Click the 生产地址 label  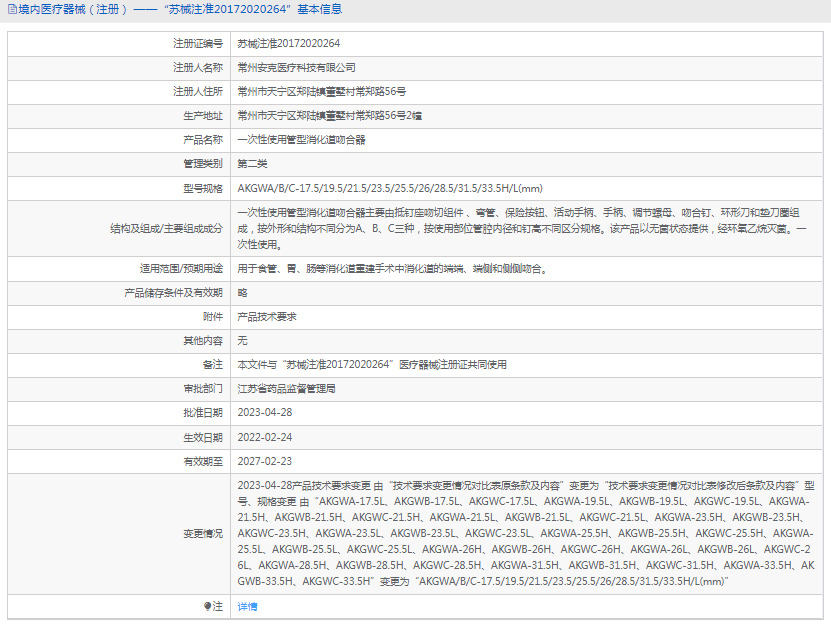[203, 116]
